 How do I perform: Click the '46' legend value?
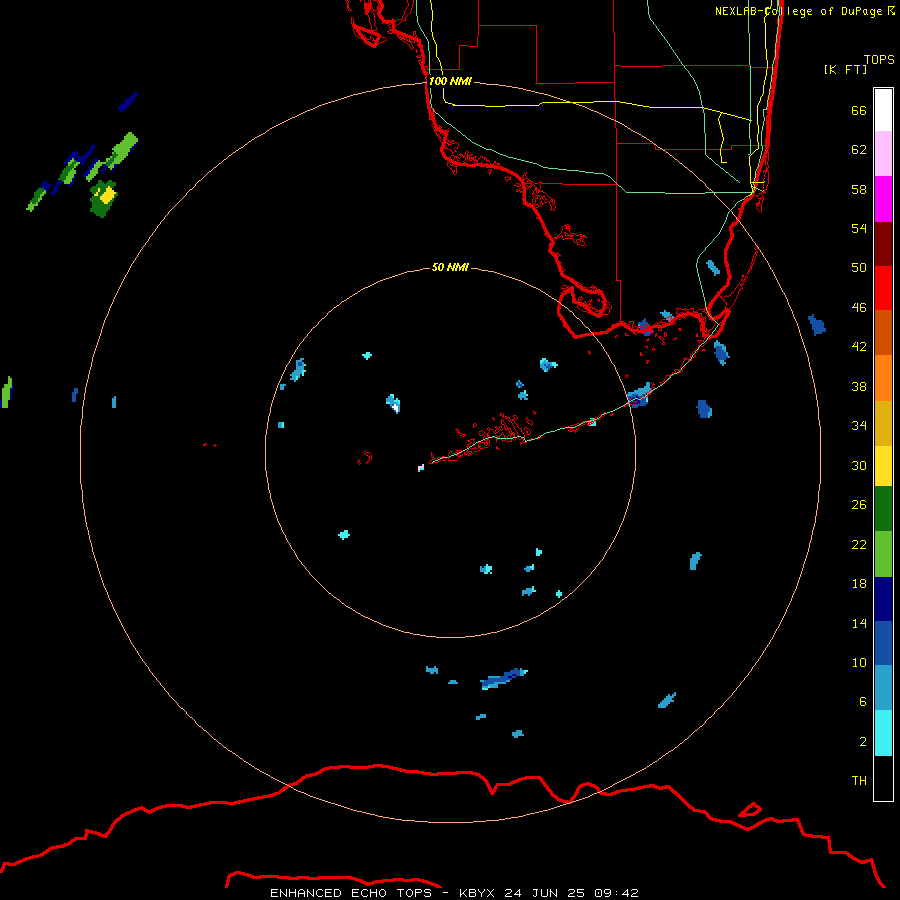tap(859, 307)
